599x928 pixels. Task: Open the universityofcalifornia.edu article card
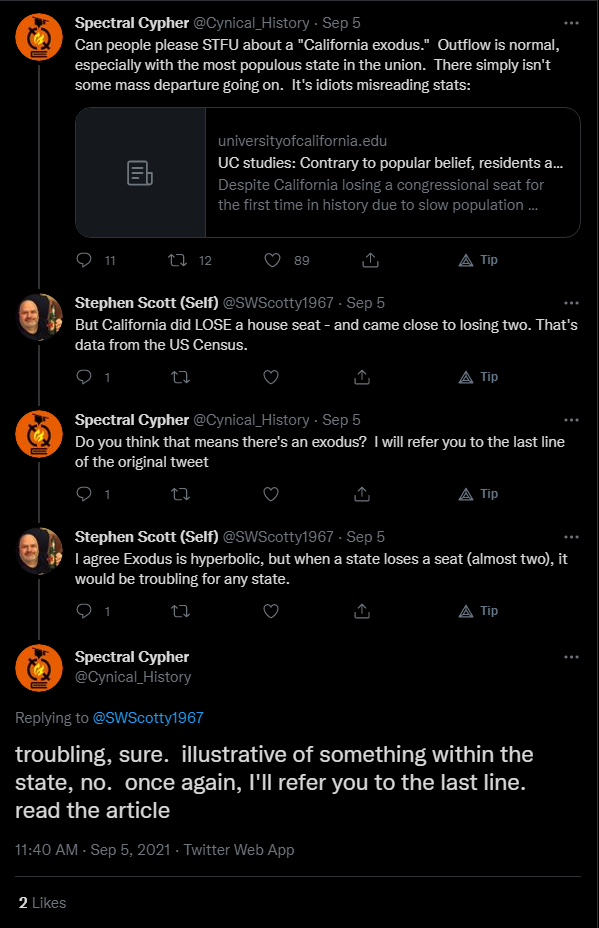328,172
